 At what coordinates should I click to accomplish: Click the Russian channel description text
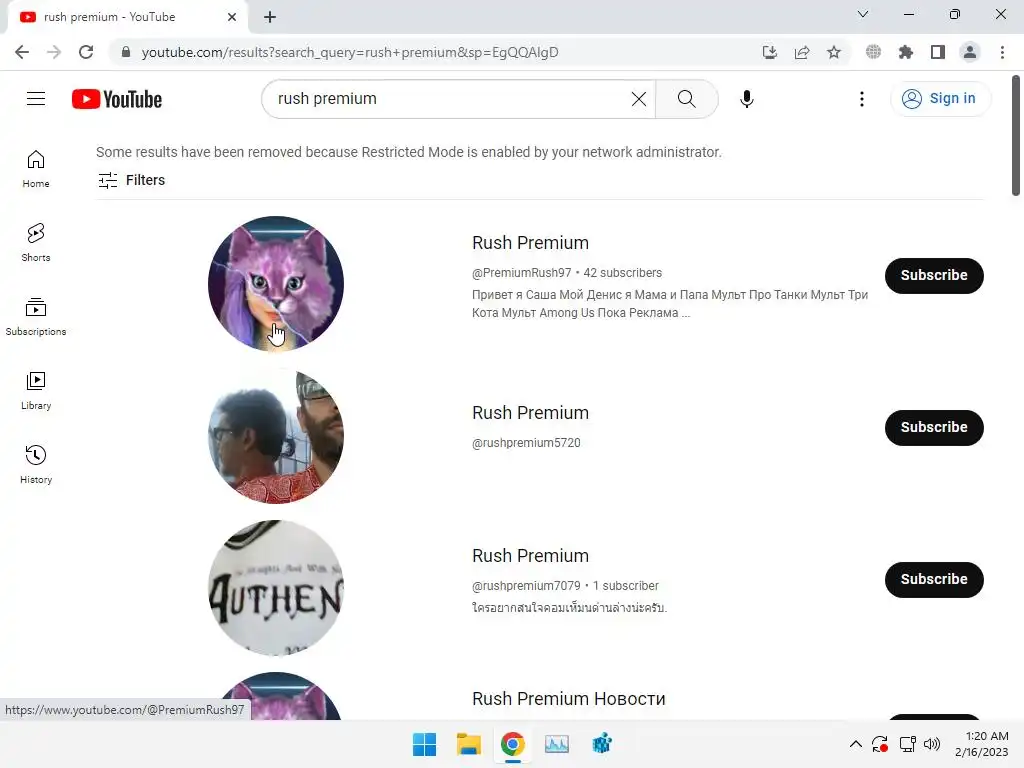[670, 304]
